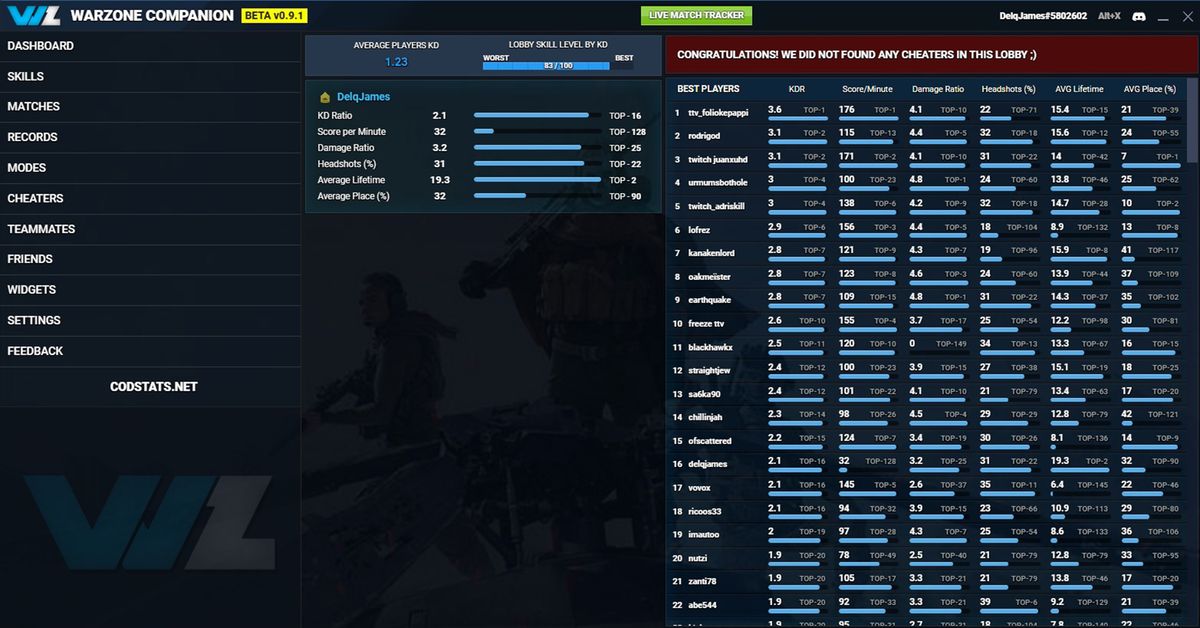Image resolution: width=1200 pixels, height=628 pixels.
Task: Open SETTINGS from the sidebar
Action: [x=34, y=320]
